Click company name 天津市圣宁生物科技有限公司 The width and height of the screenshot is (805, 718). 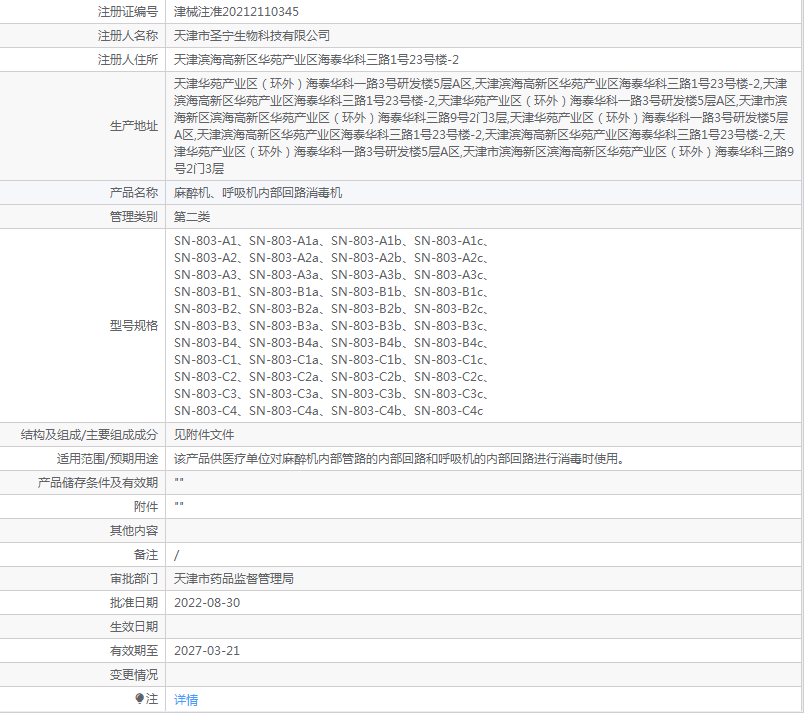pyautogui.click(x=252, y=36)
